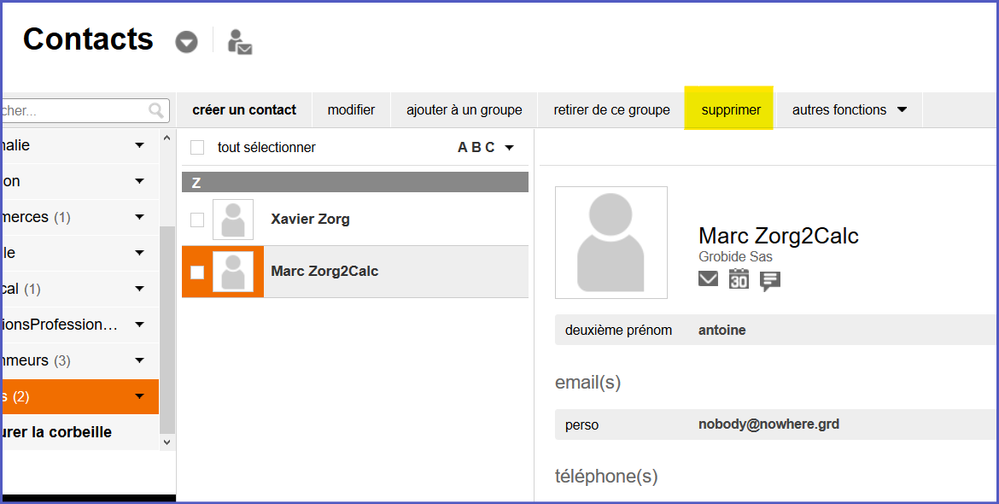Open the Contacts title dropdown circle icon
999x504 pixels.
(x=187, y=42)
